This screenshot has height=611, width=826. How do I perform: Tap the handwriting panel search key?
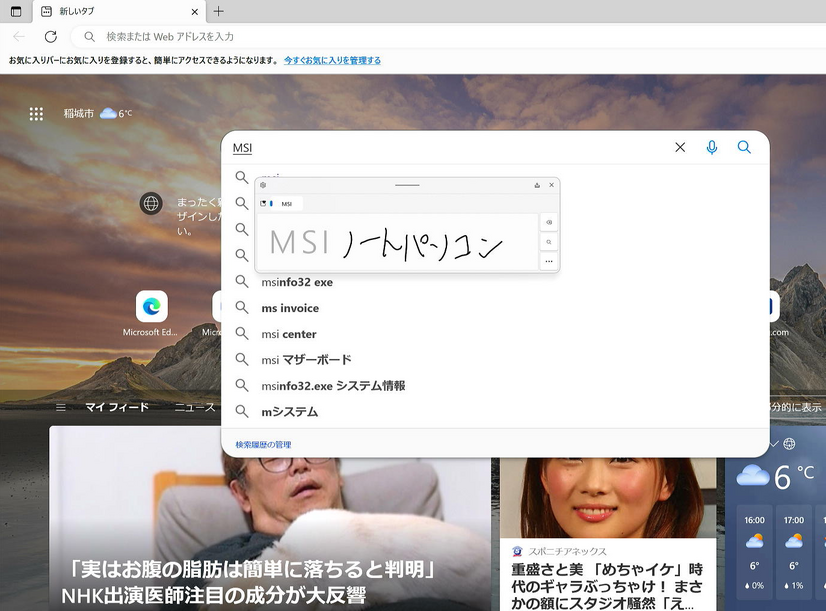549,242
